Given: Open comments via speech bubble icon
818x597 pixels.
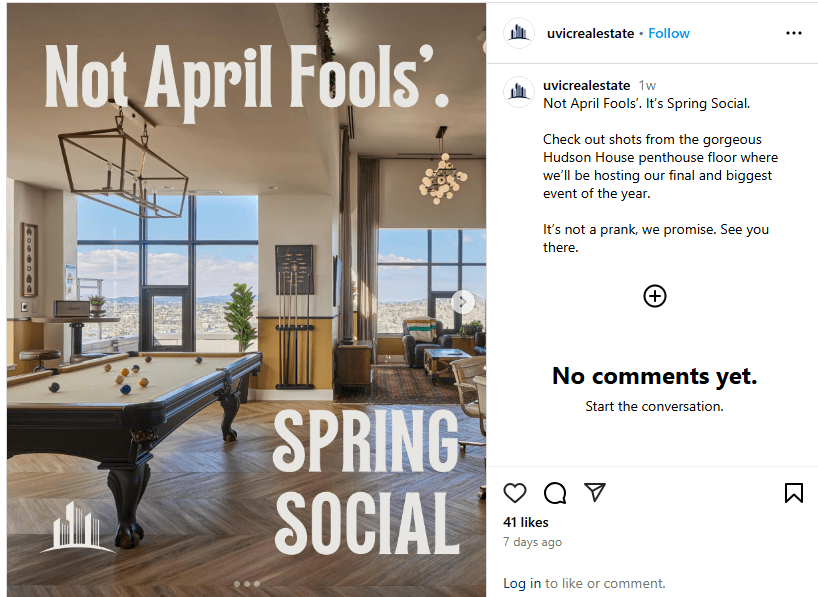Looking at the screenshot, I should 555,493.
